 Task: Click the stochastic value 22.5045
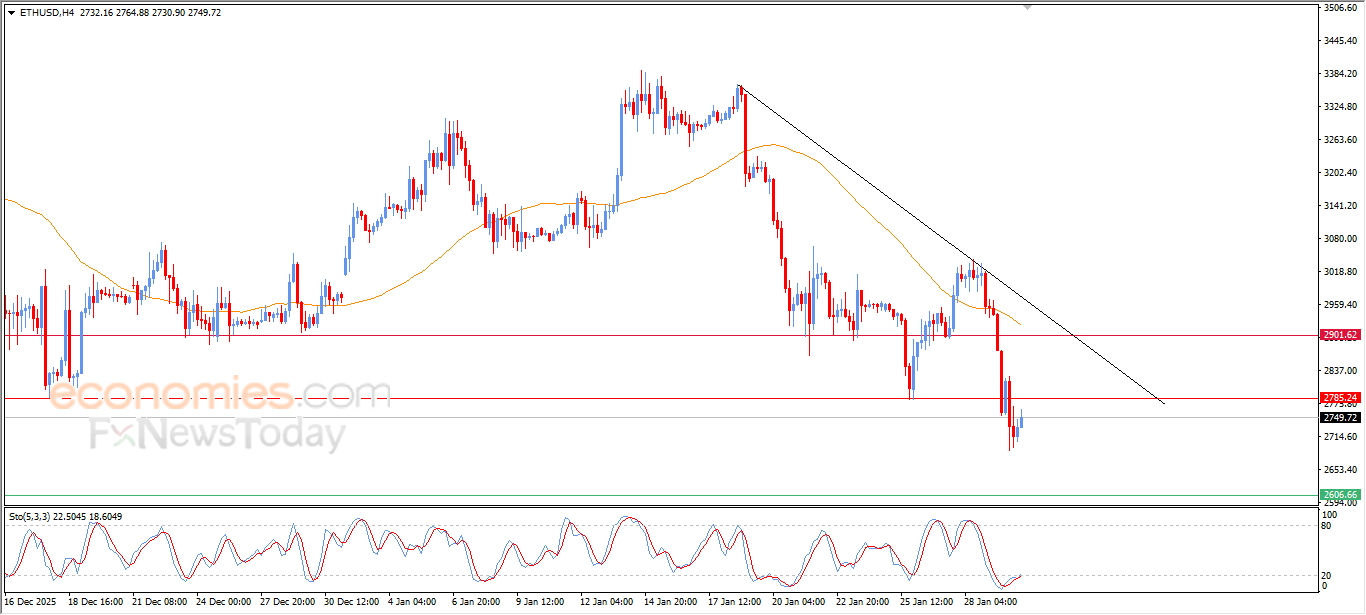[x=68, y=517]
